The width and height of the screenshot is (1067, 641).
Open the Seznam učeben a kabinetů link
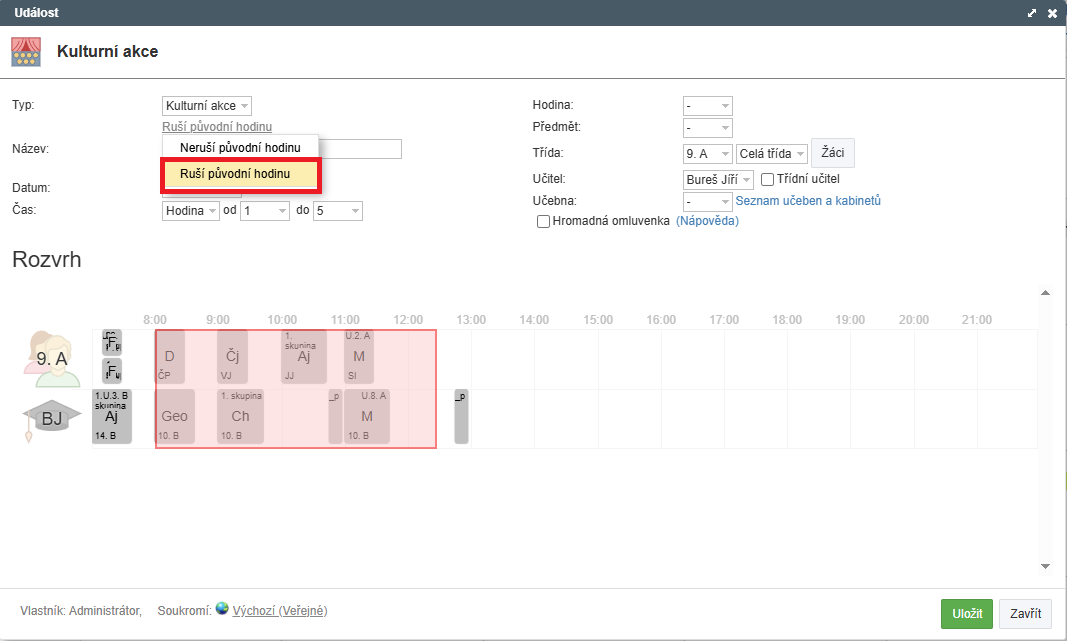coord(808,201)
